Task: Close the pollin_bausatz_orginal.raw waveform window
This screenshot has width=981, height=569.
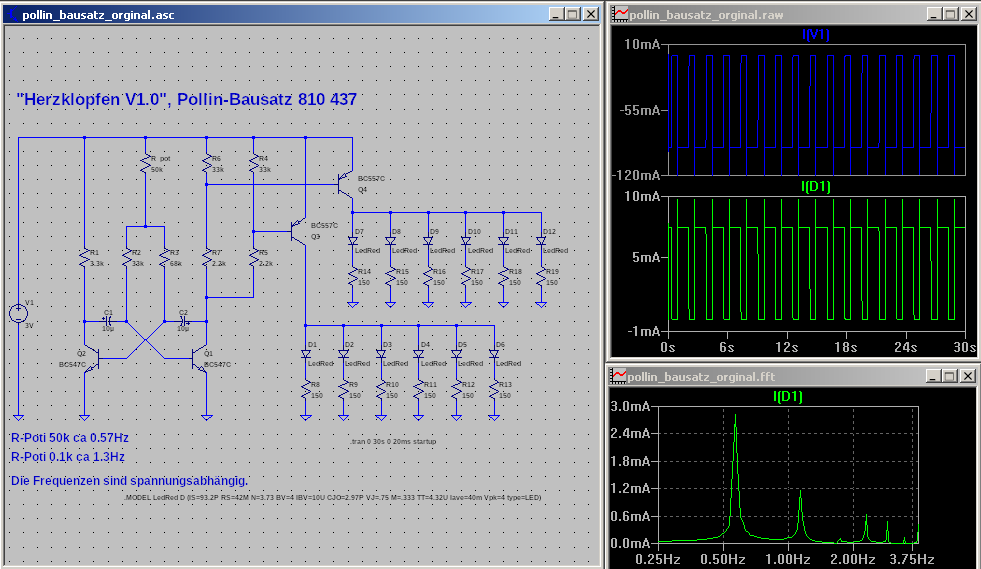Action: pyautogui.click(x=968, y=14)
